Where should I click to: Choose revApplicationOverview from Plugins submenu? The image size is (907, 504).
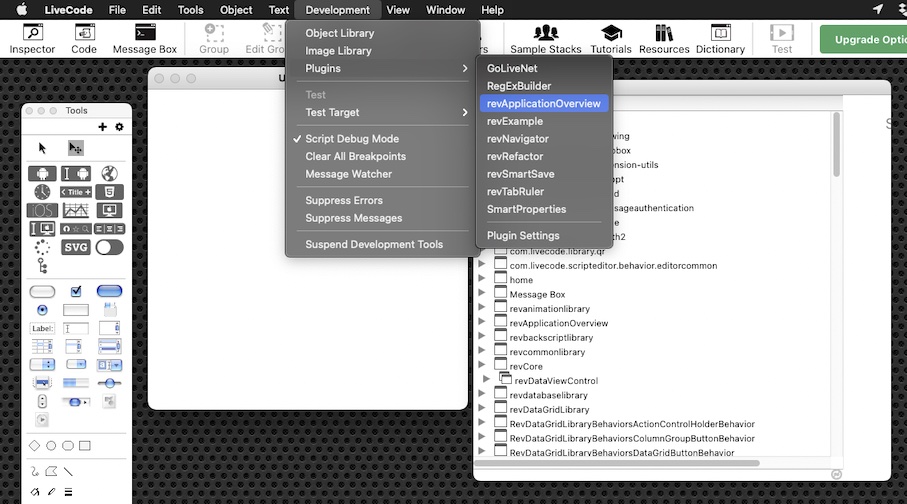pos(543,104)
